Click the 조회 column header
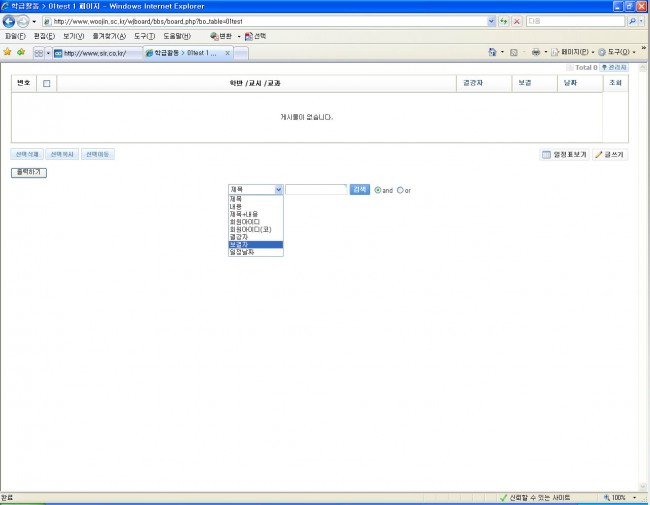Screen dimensions: 650x505 (615, 83)
